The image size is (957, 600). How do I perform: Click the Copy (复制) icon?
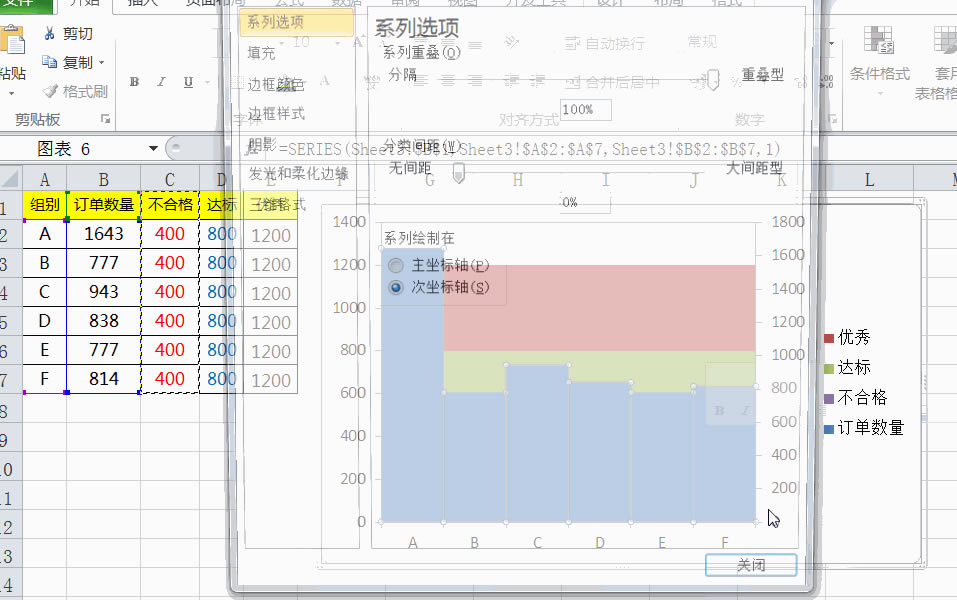(x=50, y=62)
